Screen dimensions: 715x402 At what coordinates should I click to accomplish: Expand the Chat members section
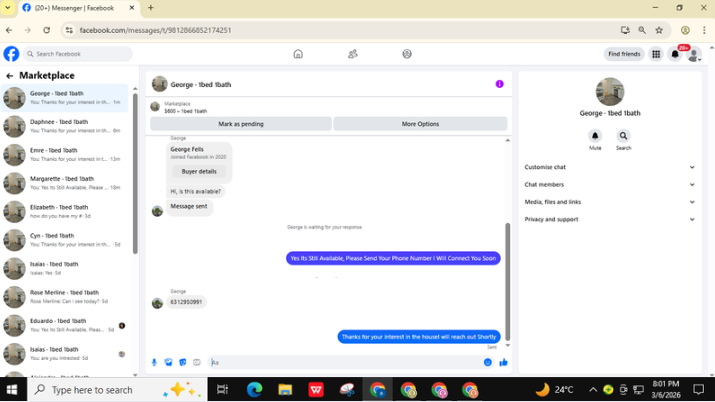610,185
